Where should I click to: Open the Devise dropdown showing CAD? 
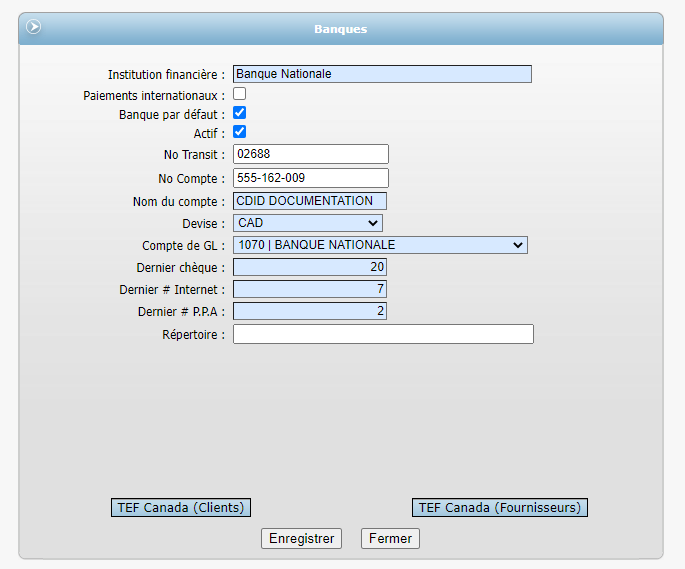point(308,223)
